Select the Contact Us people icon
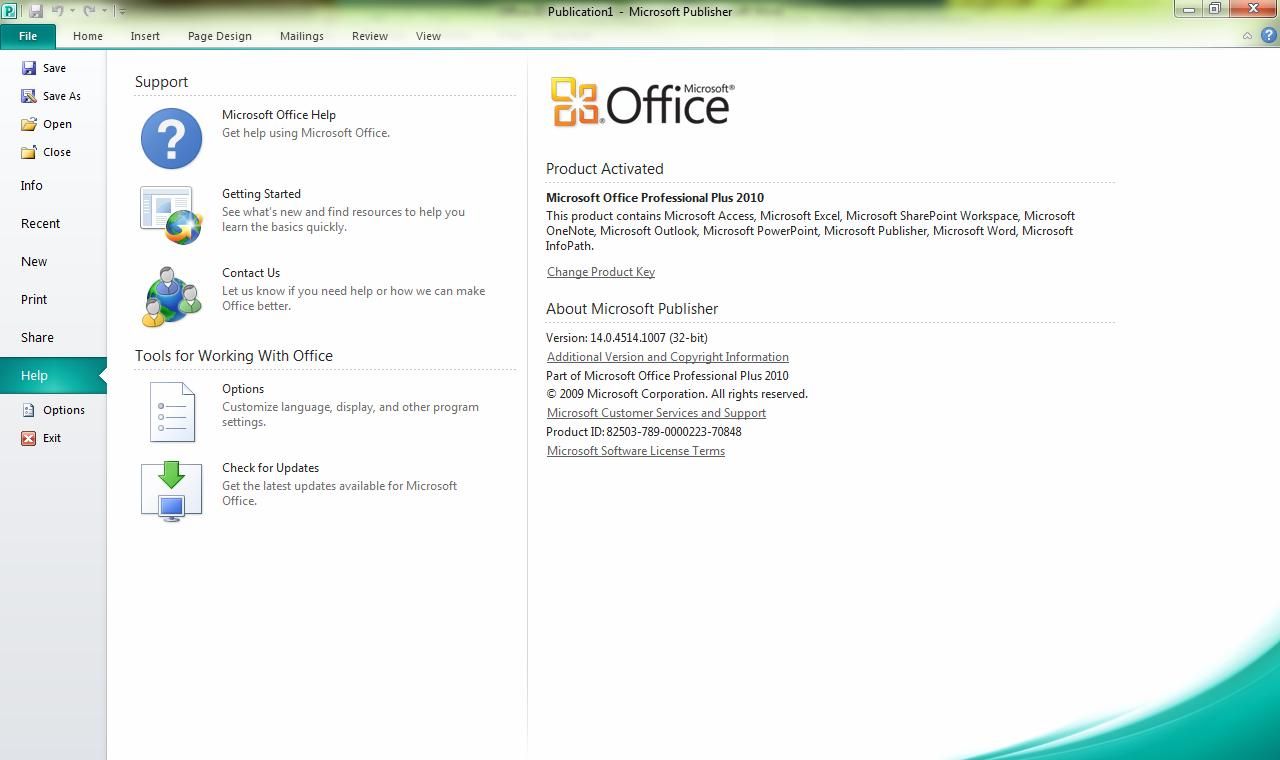 tap(170, 294)
